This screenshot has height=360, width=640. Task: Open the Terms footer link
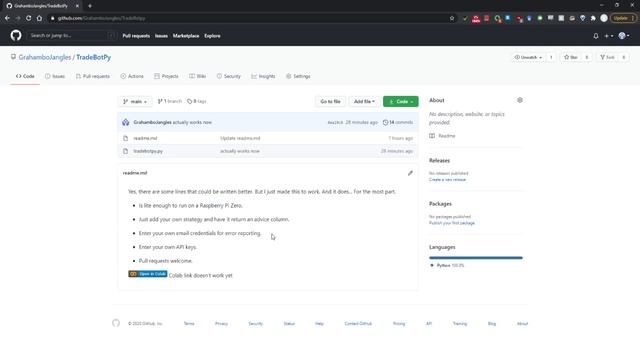point(189,324)
